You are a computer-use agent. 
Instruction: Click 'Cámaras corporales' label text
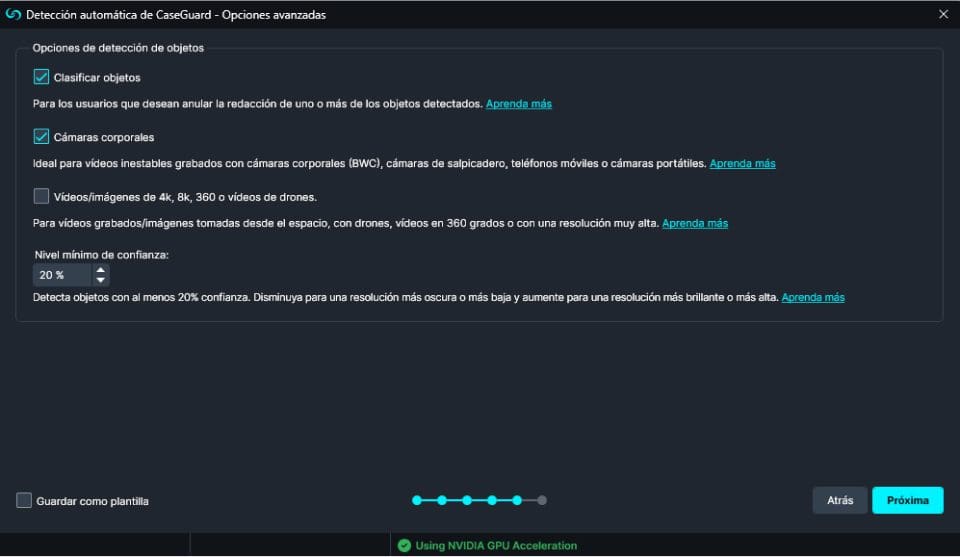coord(103,137)
